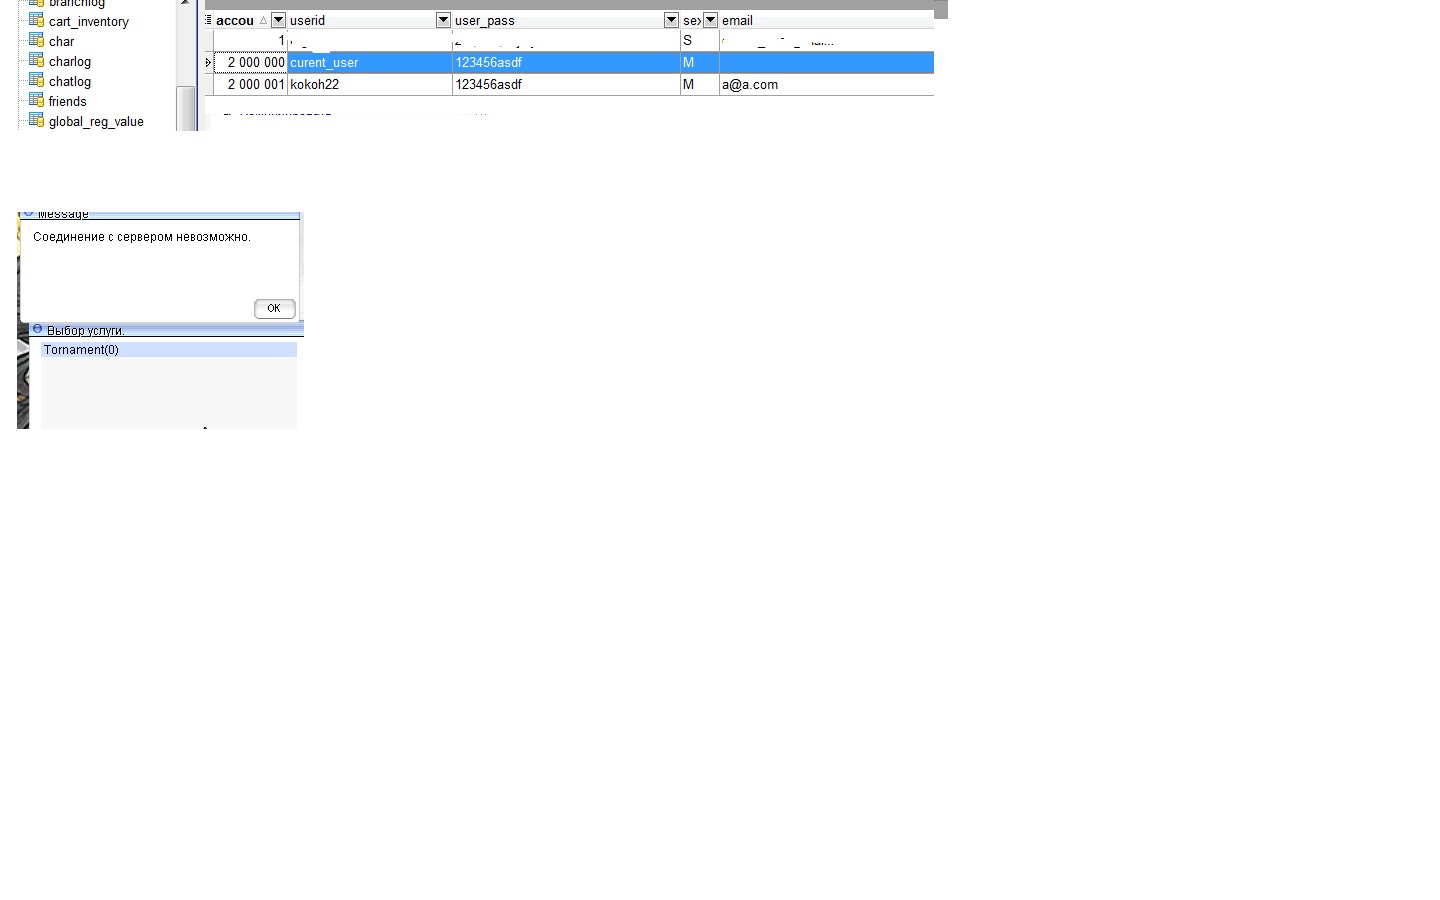Image resolution: width=1440 pixels, height=900 pixels.
Task: Click the global_reg_value table icon
Action: (x=37, y=120)
